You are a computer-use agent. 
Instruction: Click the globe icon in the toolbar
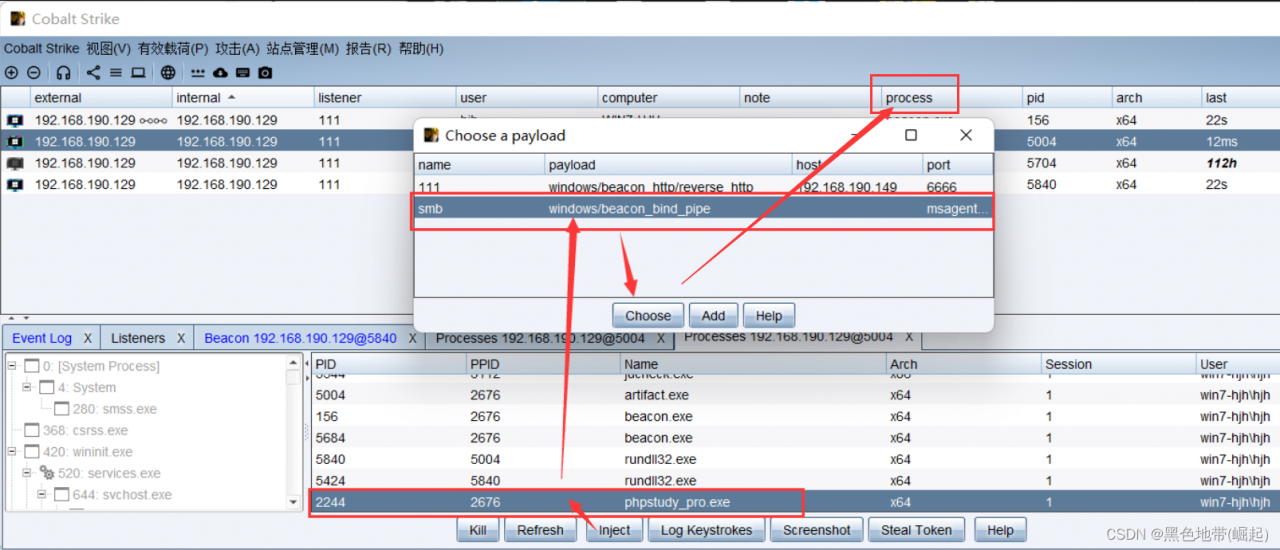click(x=168, y=73)
